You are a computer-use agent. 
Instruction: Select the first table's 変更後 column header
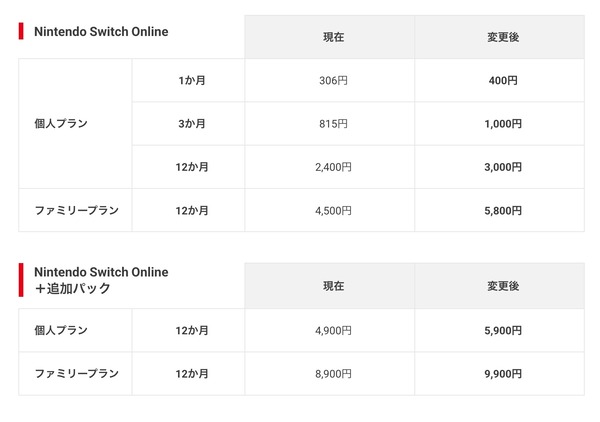click(499, 37)
